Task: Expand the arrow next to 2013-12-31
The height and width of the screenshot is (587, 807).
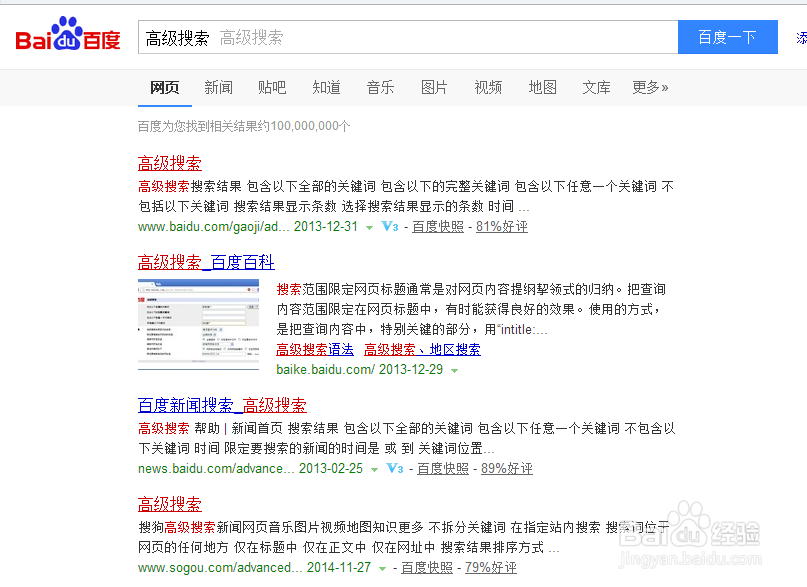Action: (369, 227)
